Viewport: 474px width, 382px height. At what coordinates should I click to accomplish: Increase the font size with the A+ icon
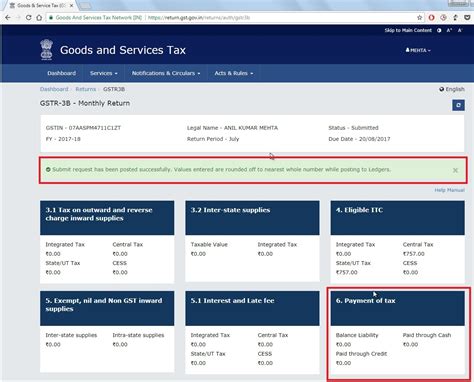[x=449, y=30]
